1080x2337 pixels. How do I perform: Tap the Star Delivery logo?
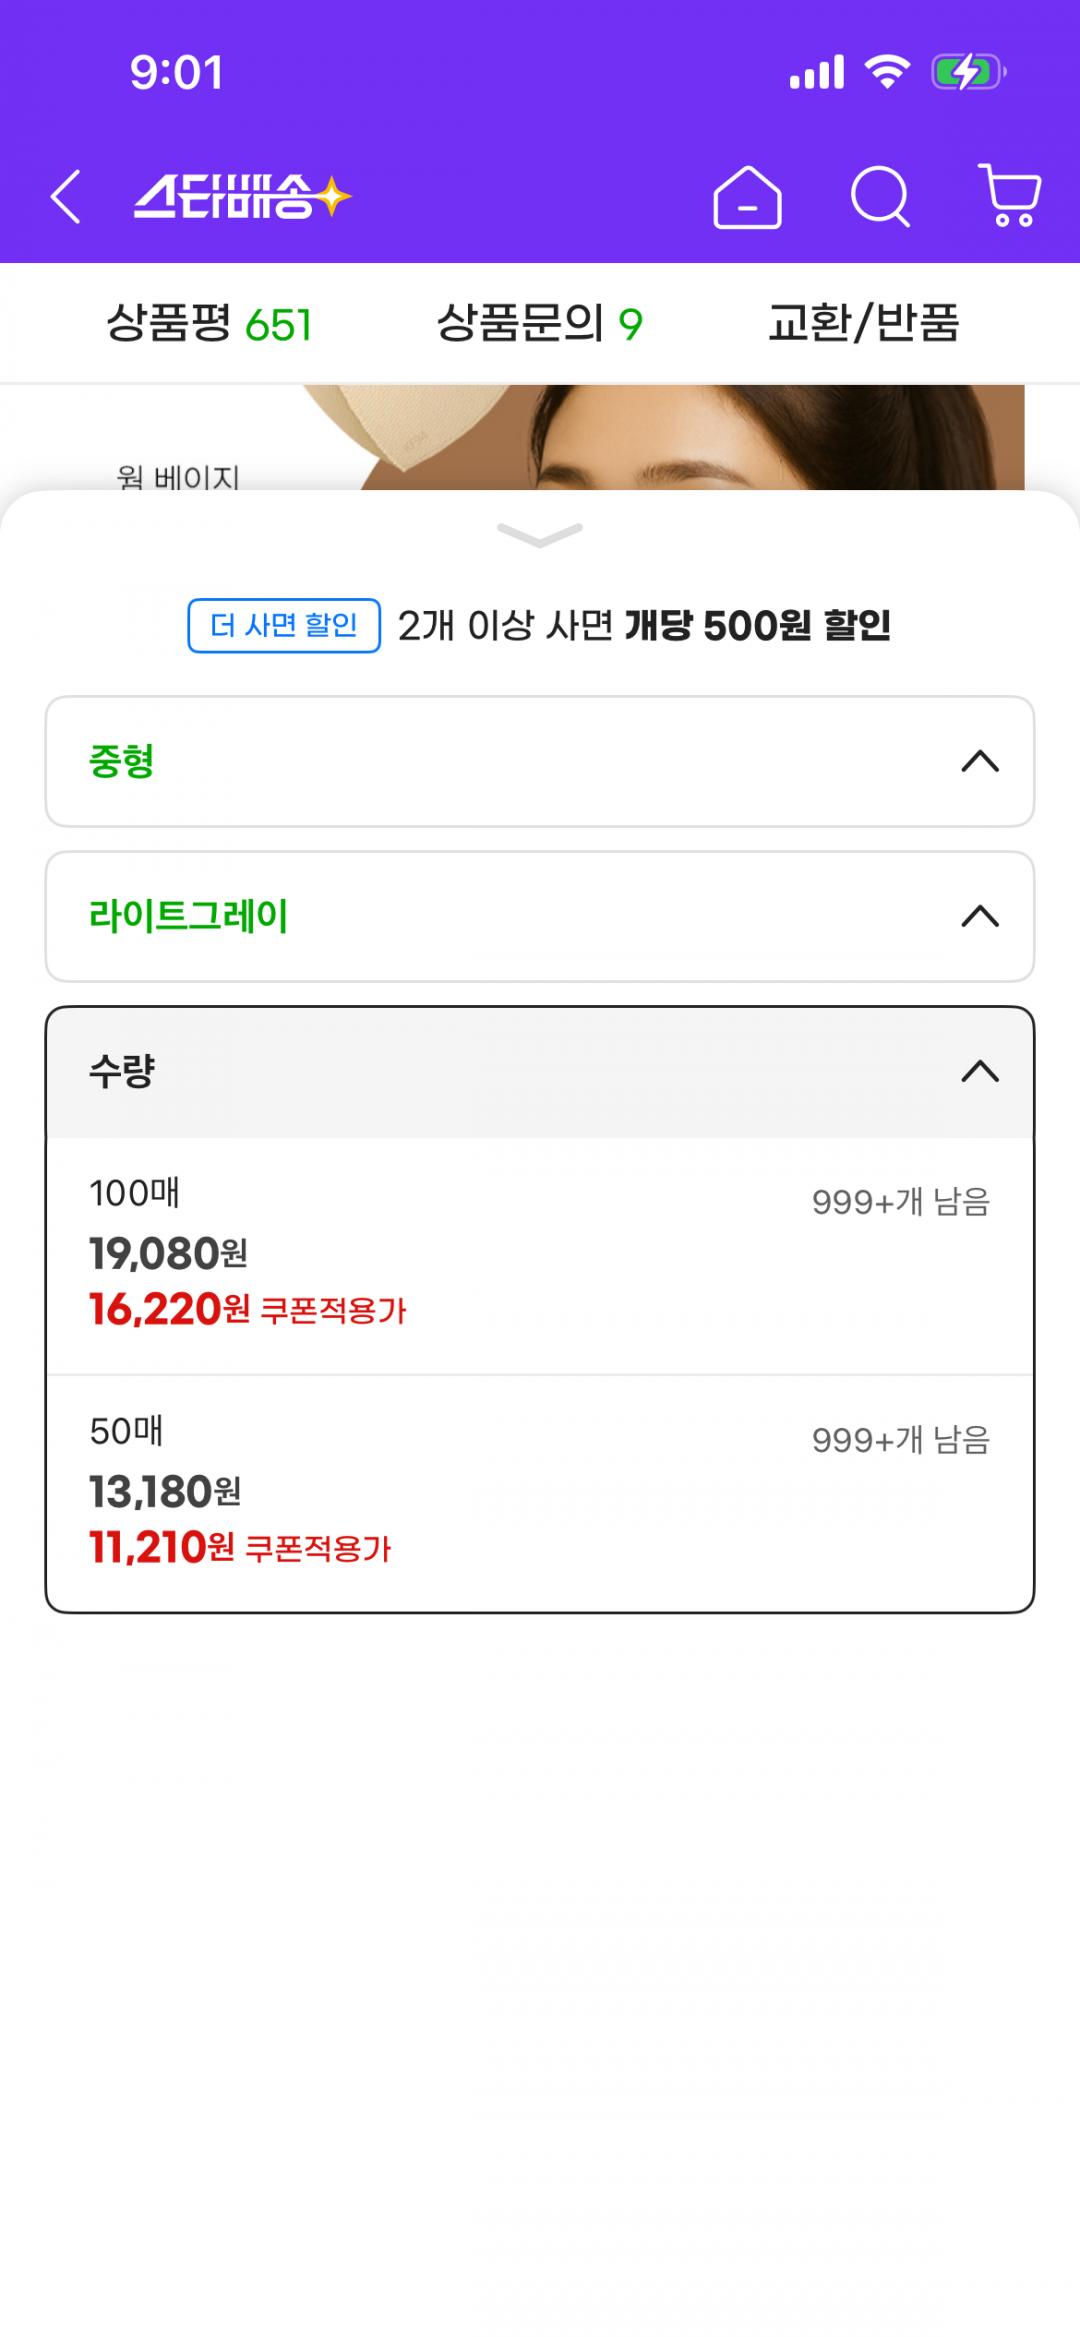(242, 196)
